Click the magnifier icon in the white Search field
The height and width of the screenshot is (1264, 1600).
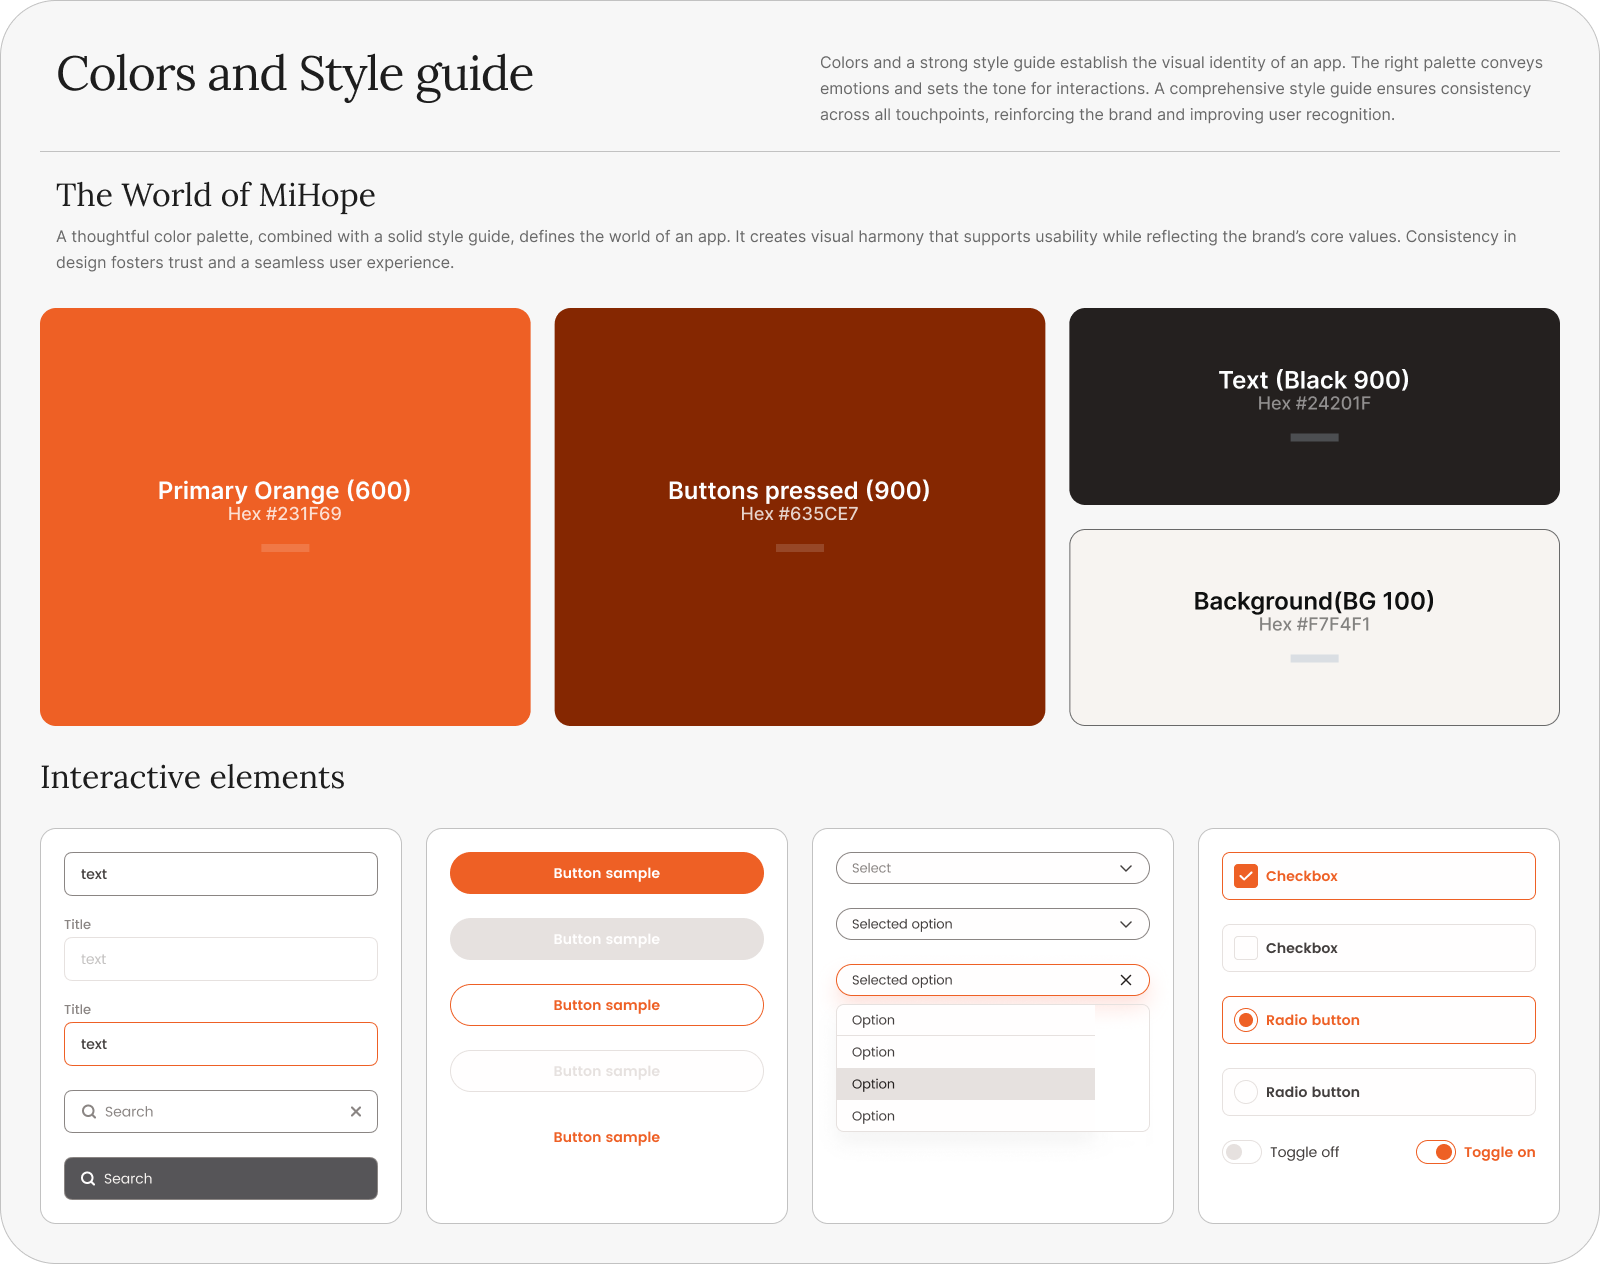tap(89, 1112)
